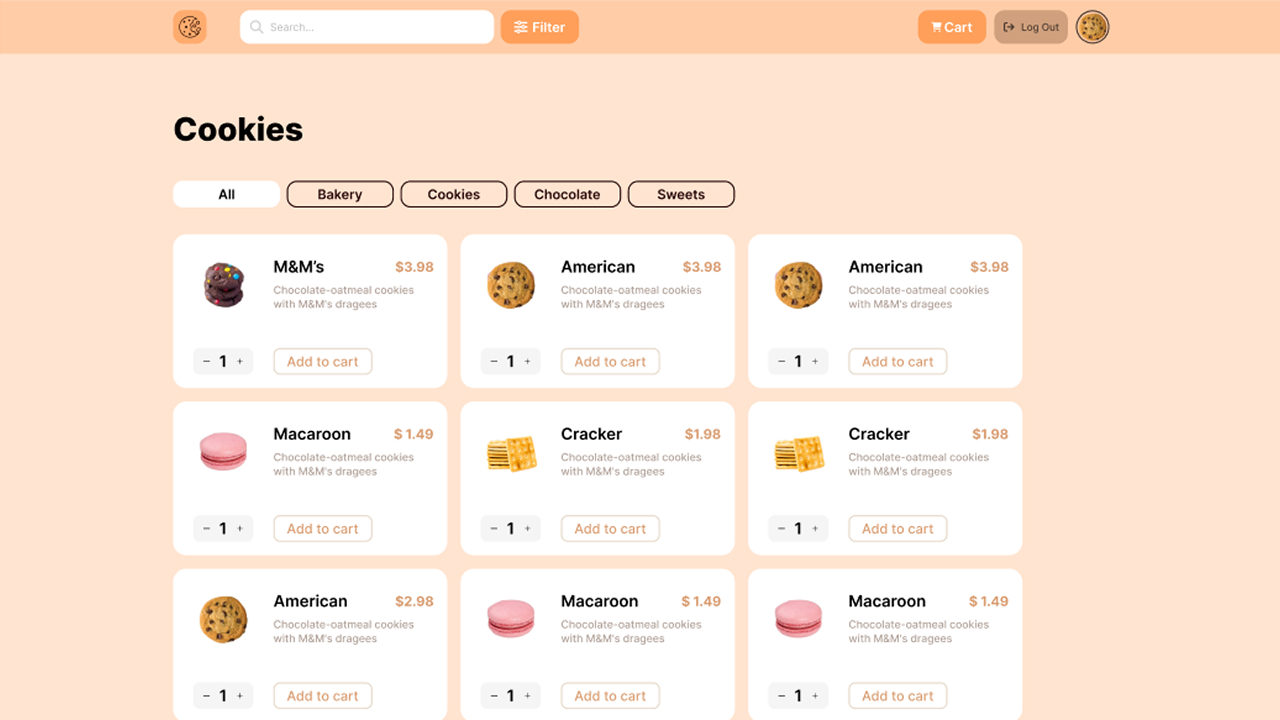The image size is (1280, 720).
Task: Click the M&M's cookie product image
Action: pyautogui.click(x=223, y=284)
